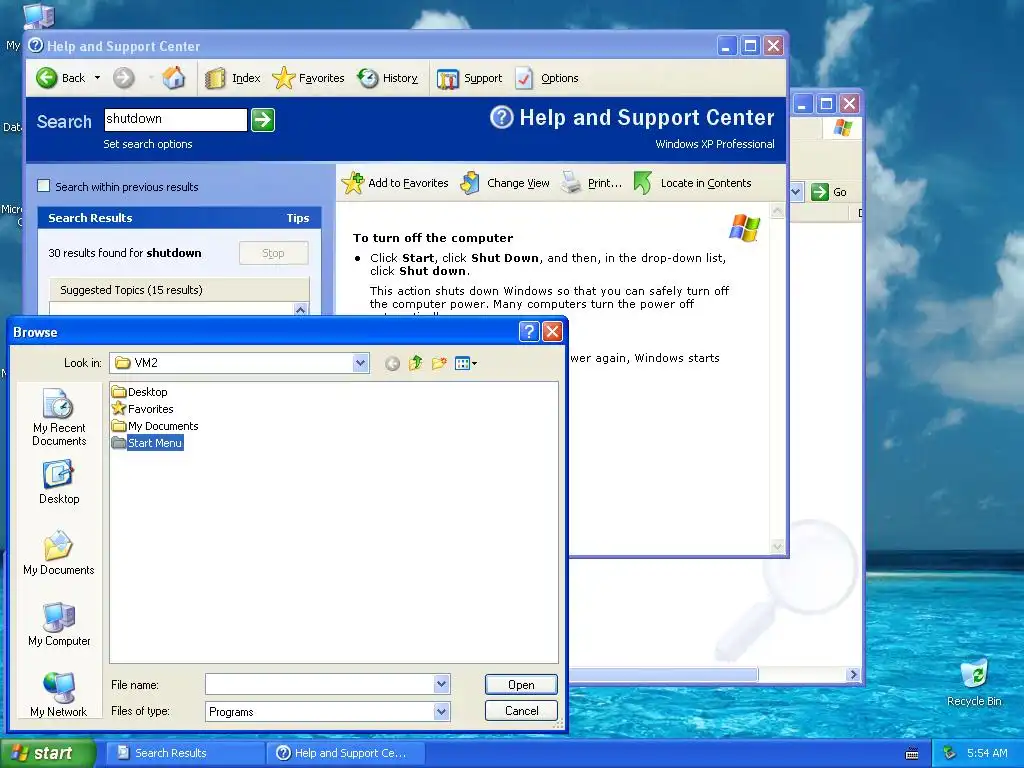
Task: Select Suggested Topics (15 results) header
Action: [179, 290]
